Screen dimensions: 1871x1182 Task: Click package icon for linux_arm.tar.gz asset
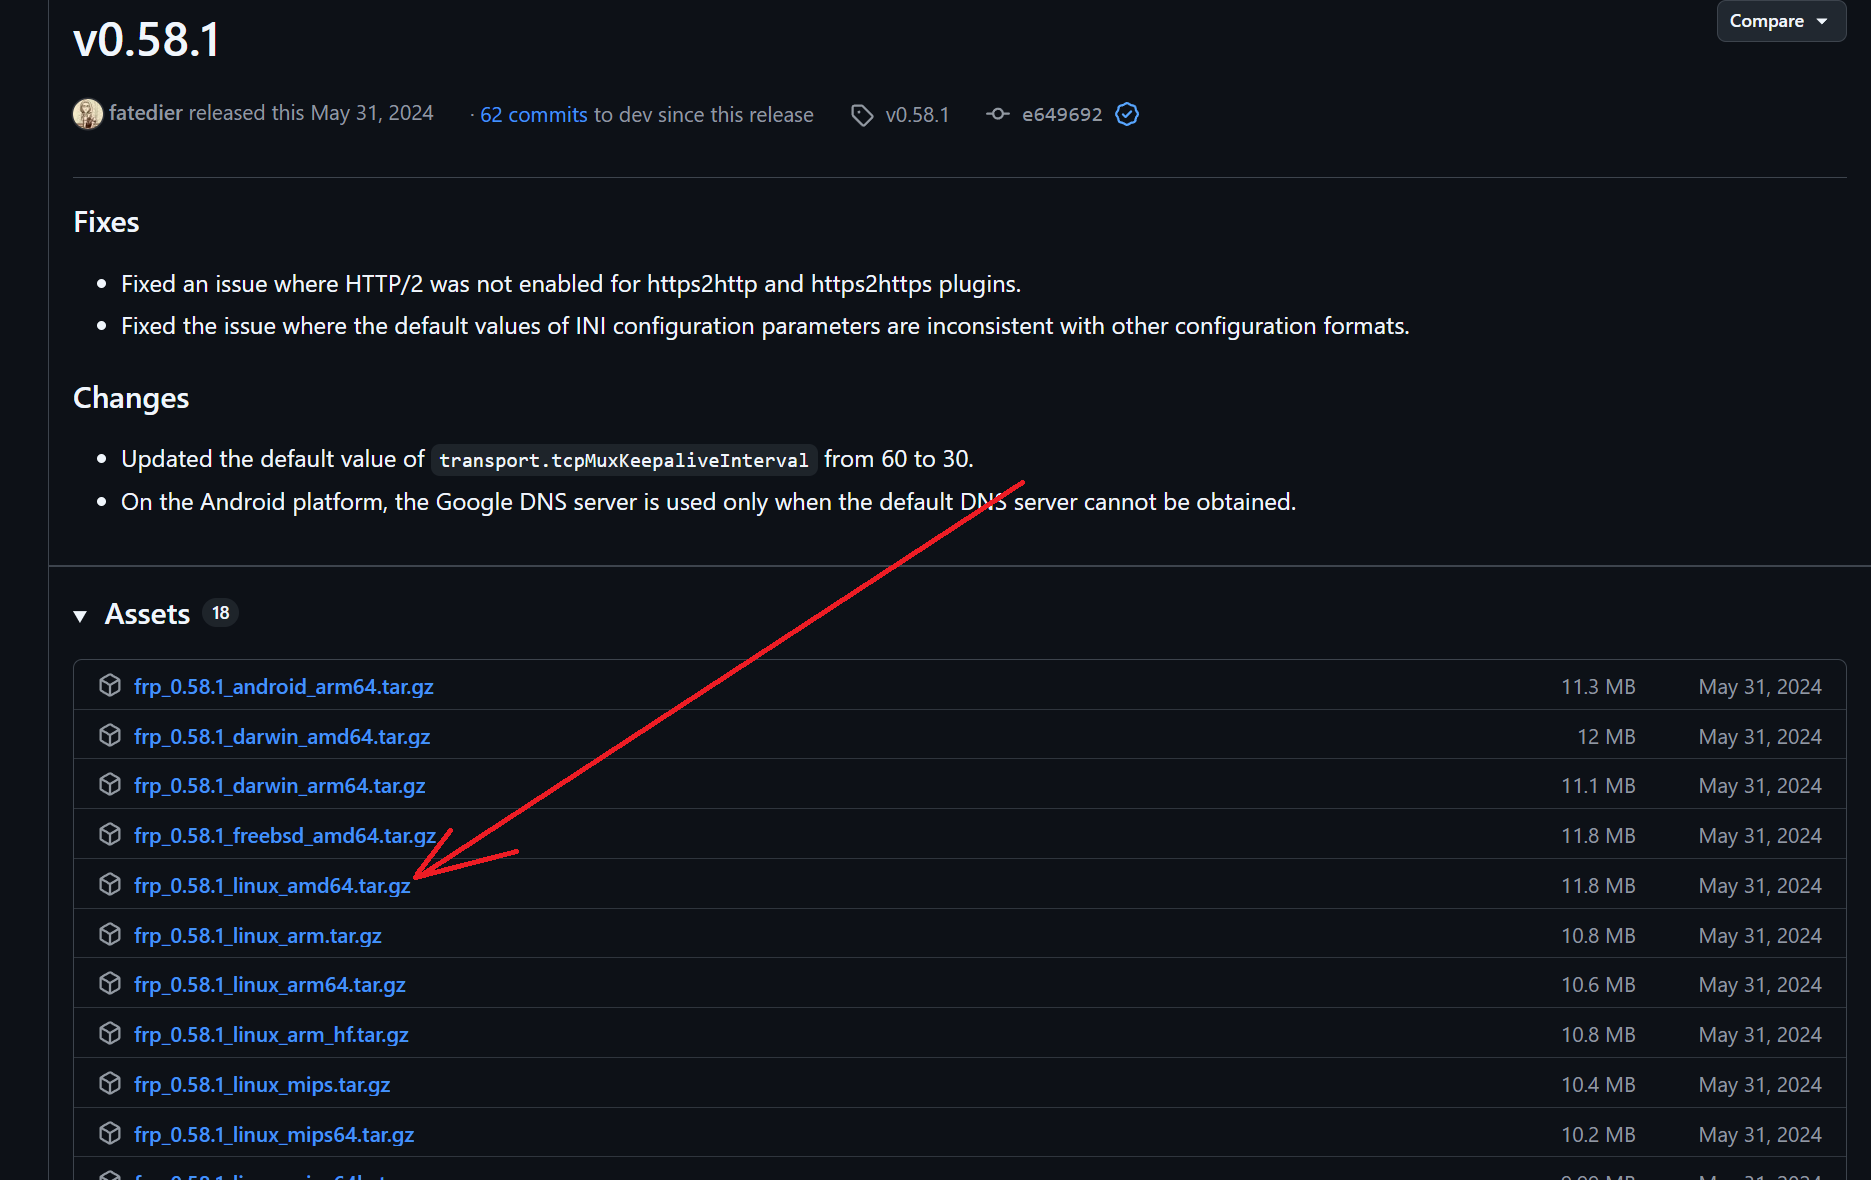[x=110, y=934]
